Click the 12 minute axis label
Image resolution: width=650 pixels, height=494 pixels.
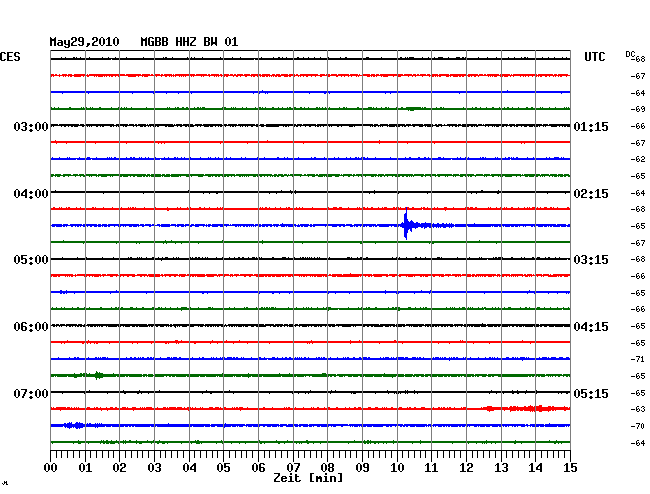[x=466, y=468]
